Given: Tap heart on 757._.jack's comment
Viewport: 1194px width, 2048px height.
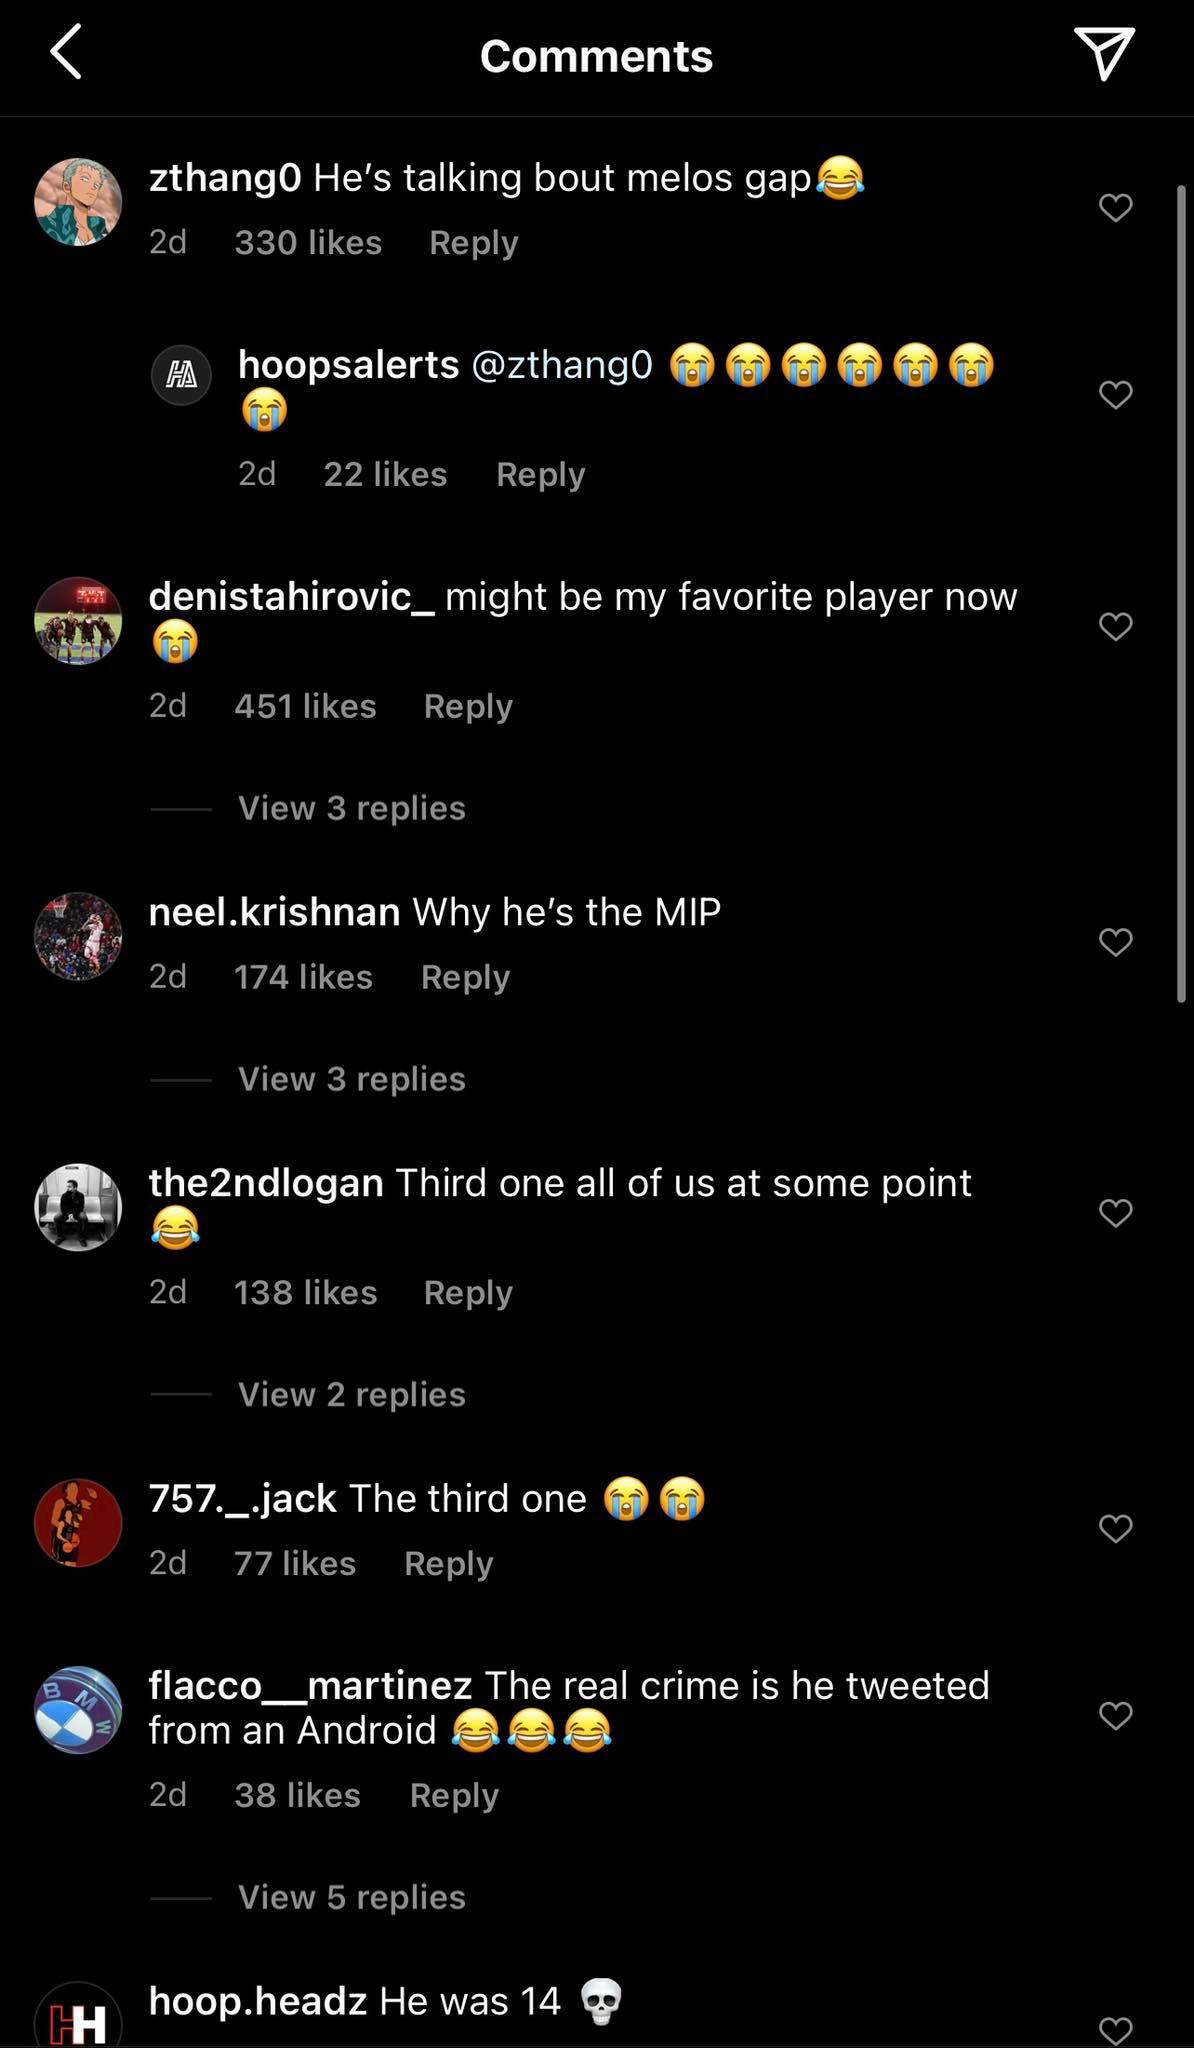Looking at the screenshot, I should click(1115, 1529).
